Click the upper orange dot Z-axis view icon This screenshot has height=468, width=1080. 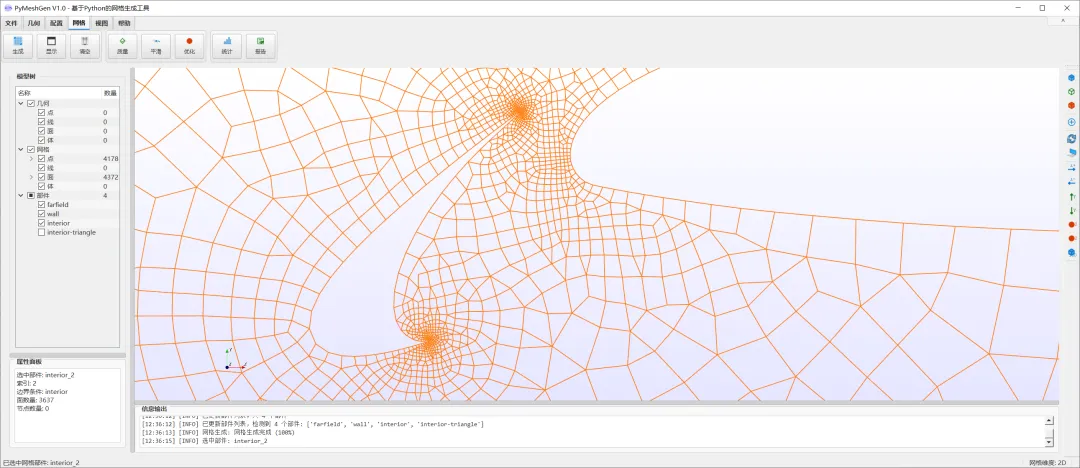click(1072, 225)
